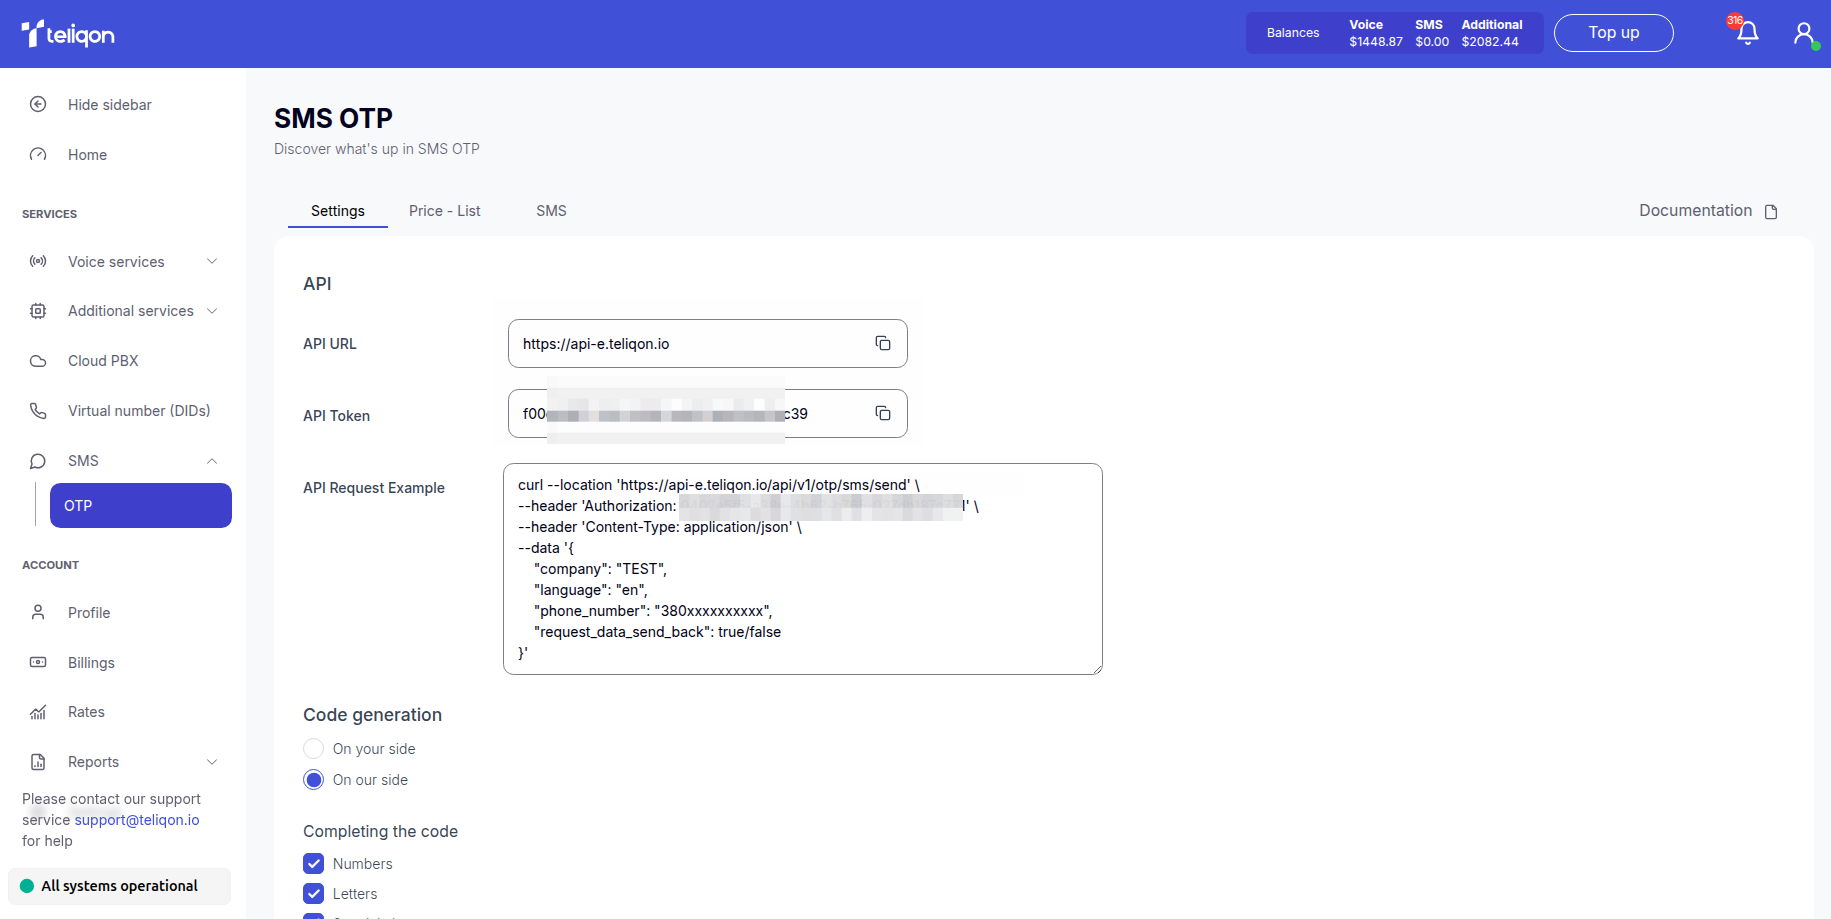Copy the API URL to clipboard
The height and width of the screenshot is (919, 1831).
[883, 343]
